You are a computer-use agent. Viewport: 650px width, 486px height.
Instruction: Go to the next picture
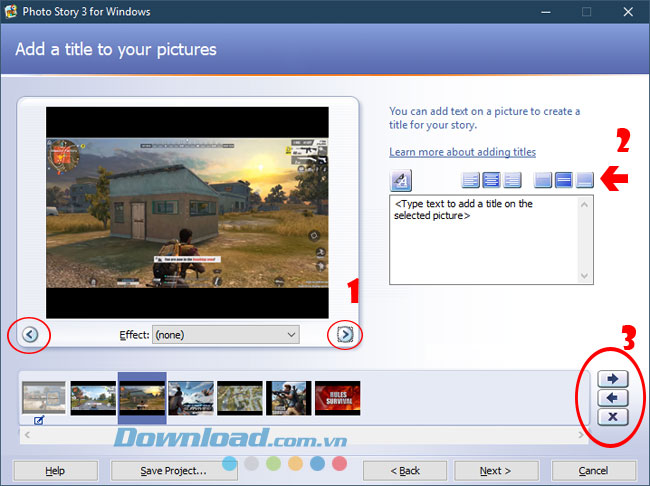(x=345, y=334)
